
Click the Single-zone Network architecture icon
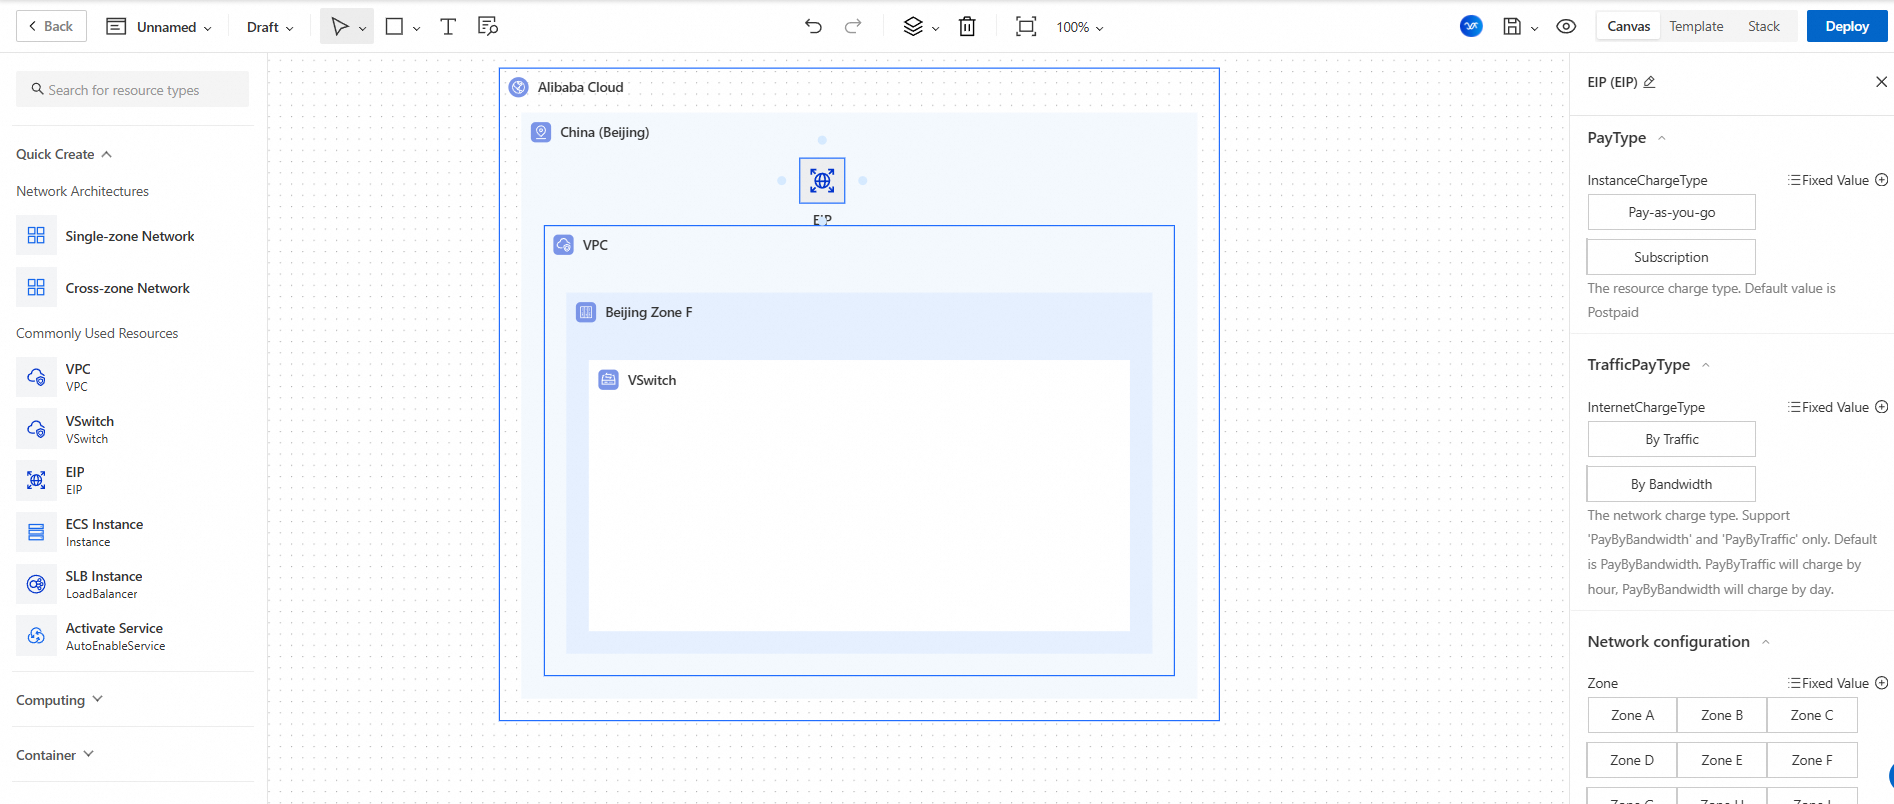point(36,236)
